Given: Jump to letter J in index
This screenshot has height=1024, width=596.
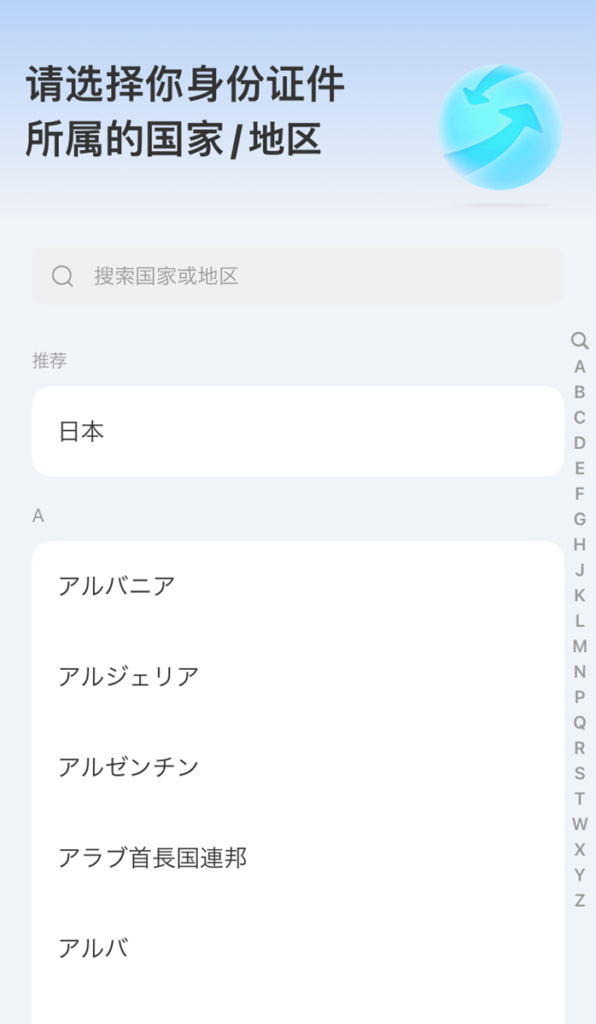Looking at the screenshot, I should pyautogui.click(x=580, y=570).
